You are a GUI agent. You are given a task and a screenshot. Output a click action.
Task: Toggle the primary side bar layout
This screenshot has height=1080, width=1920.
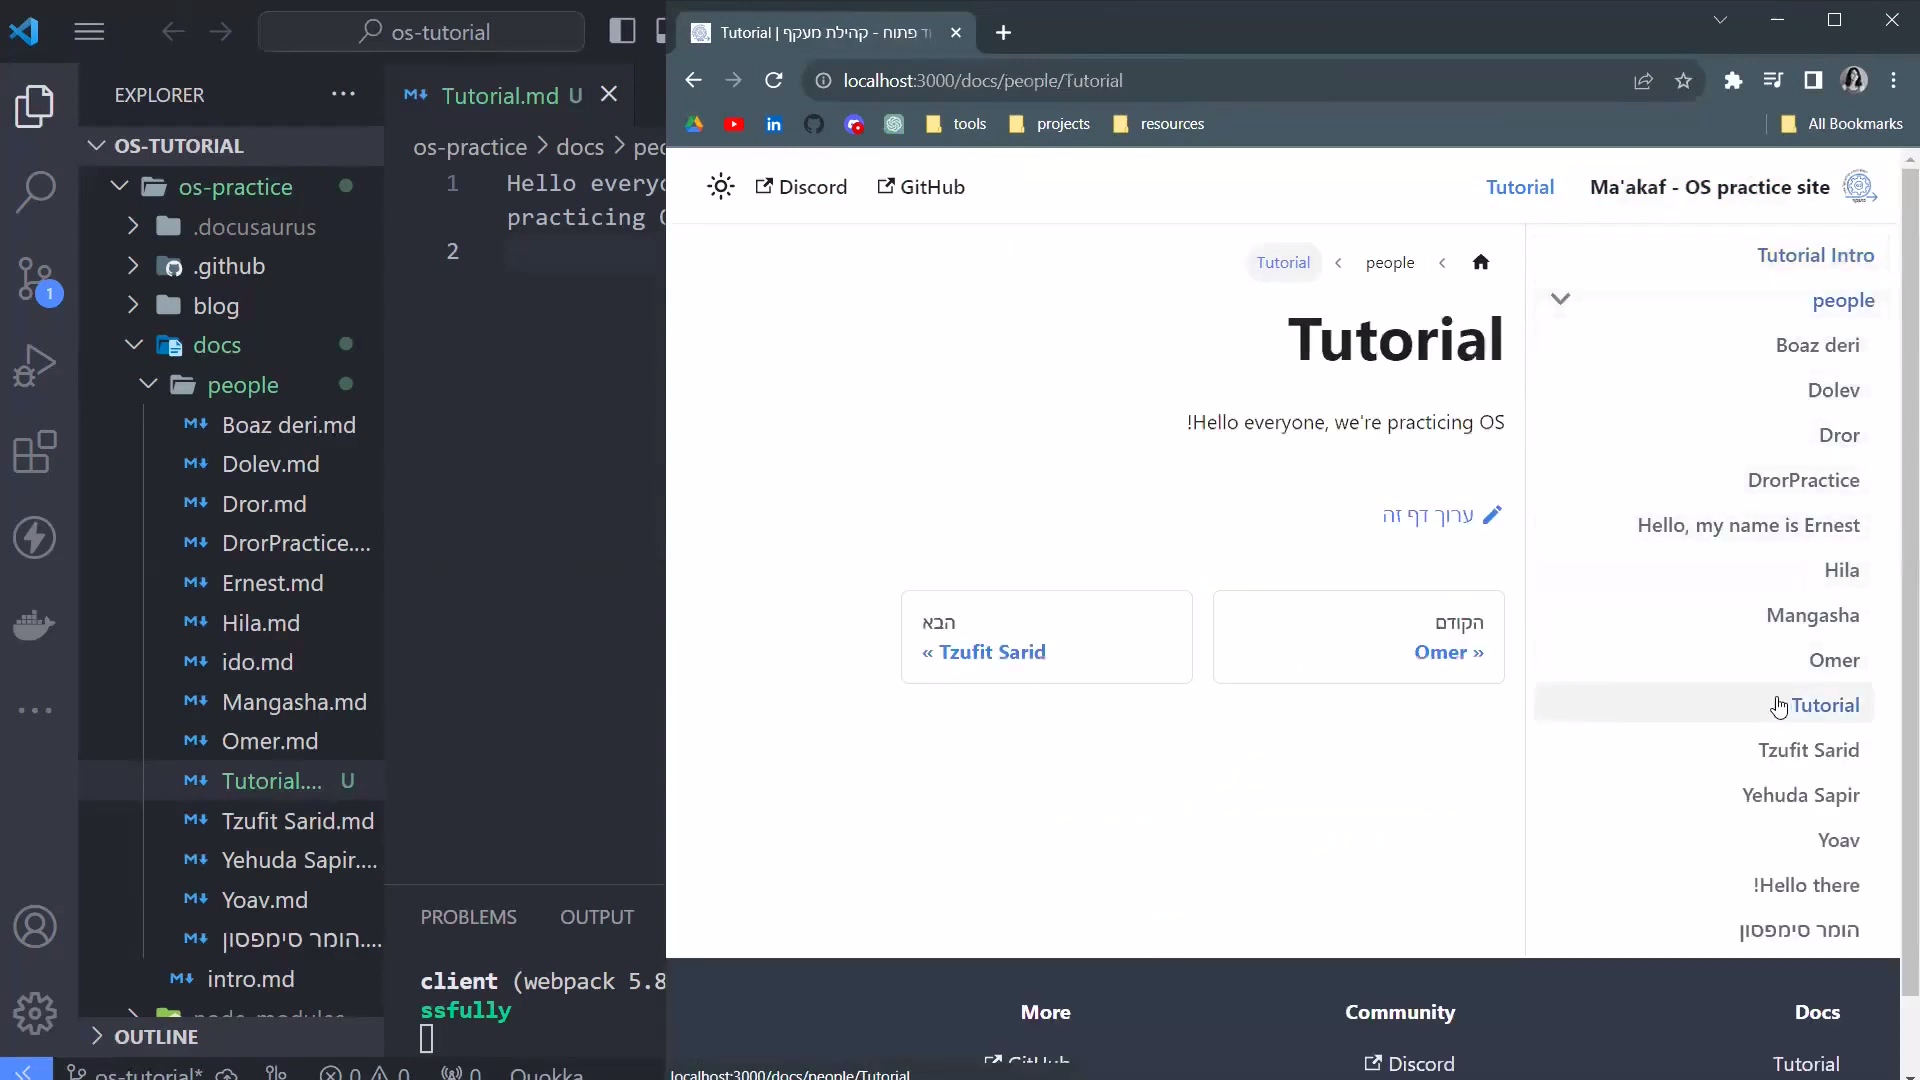(622, 32)
